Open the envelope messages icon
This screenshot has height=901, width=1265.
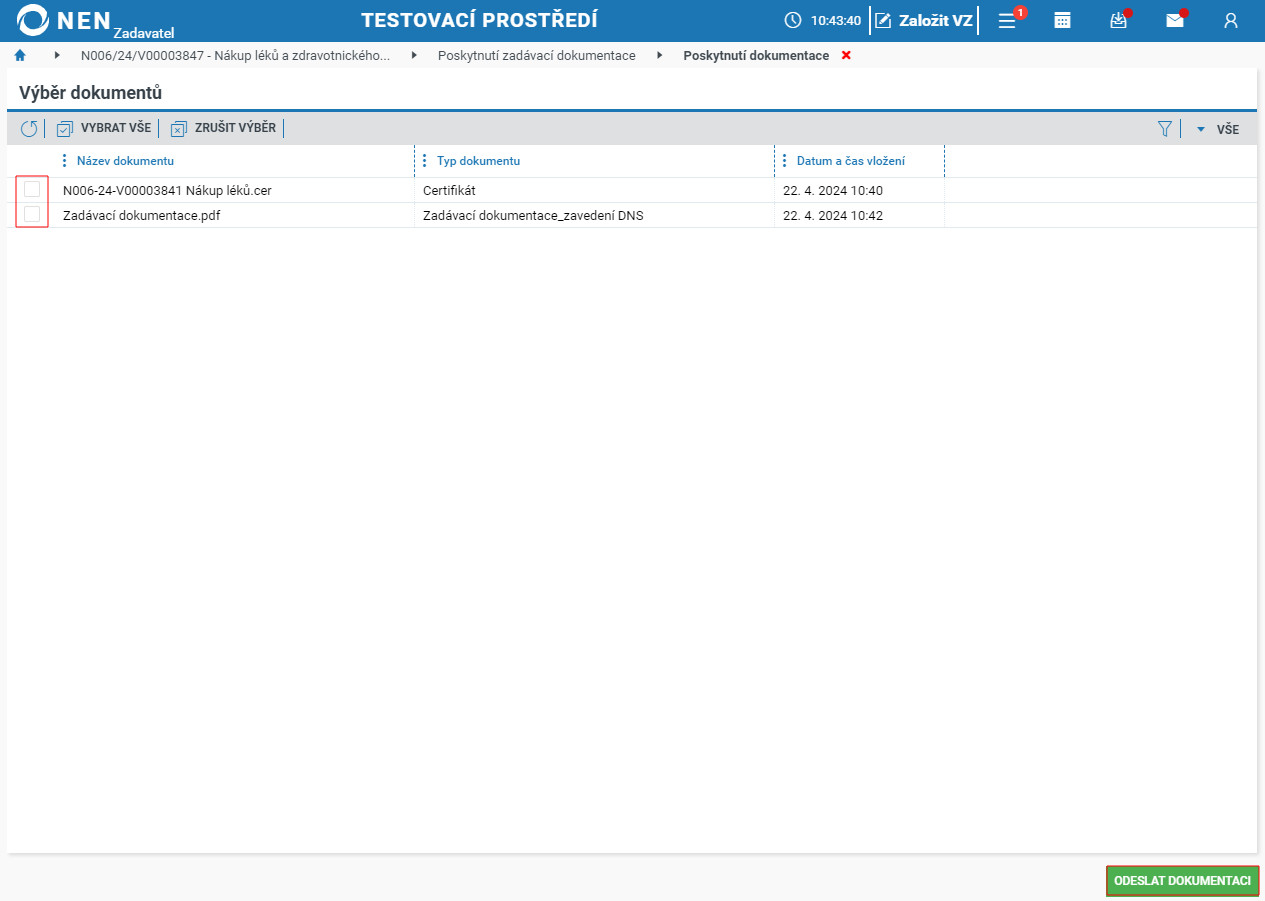1175,21
